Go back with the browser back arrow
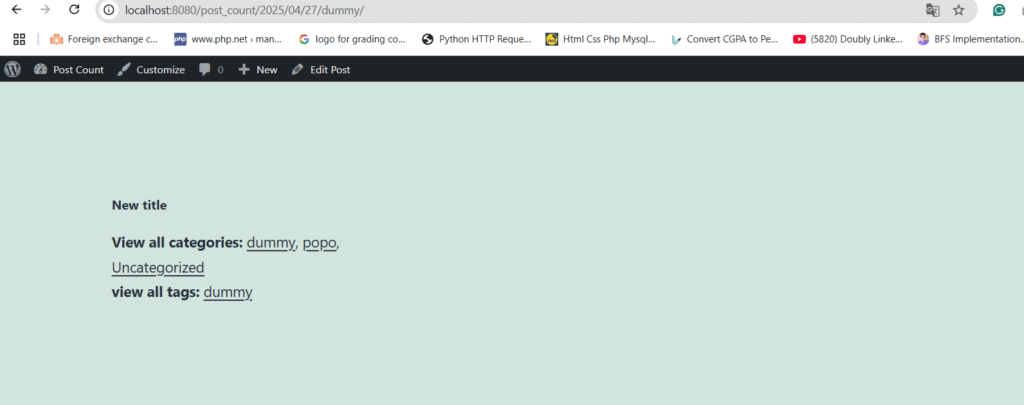Image resolution: width=1024 pixels, height=405 pixels. (17, 10)
